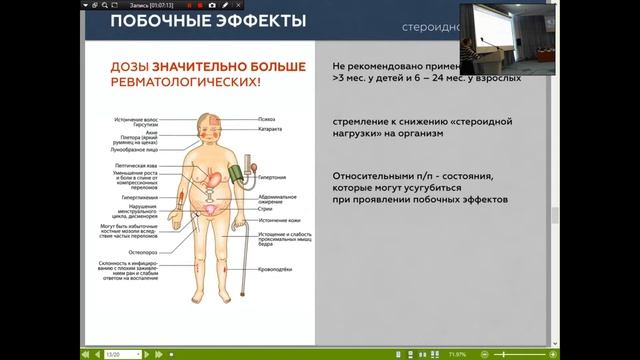
Task: Pause the screen recording
Action: 189,5
